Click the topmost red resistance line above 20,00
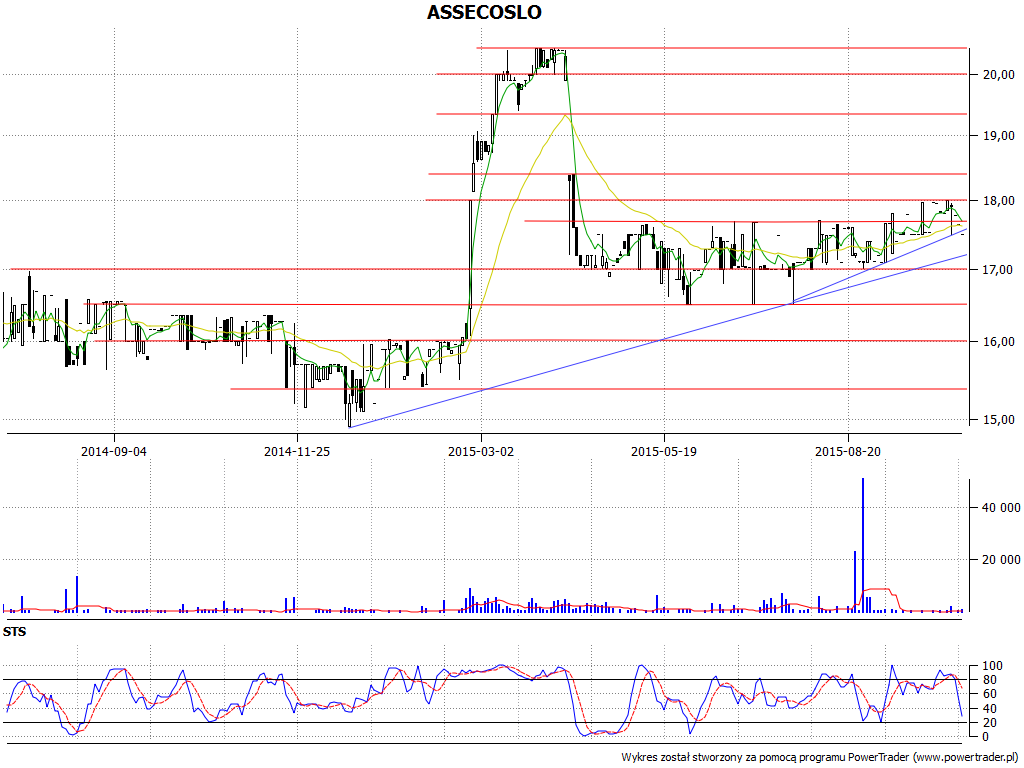The width and height of the screenshot is (1024, 768). pyautogui.click(x=722, y=48)
